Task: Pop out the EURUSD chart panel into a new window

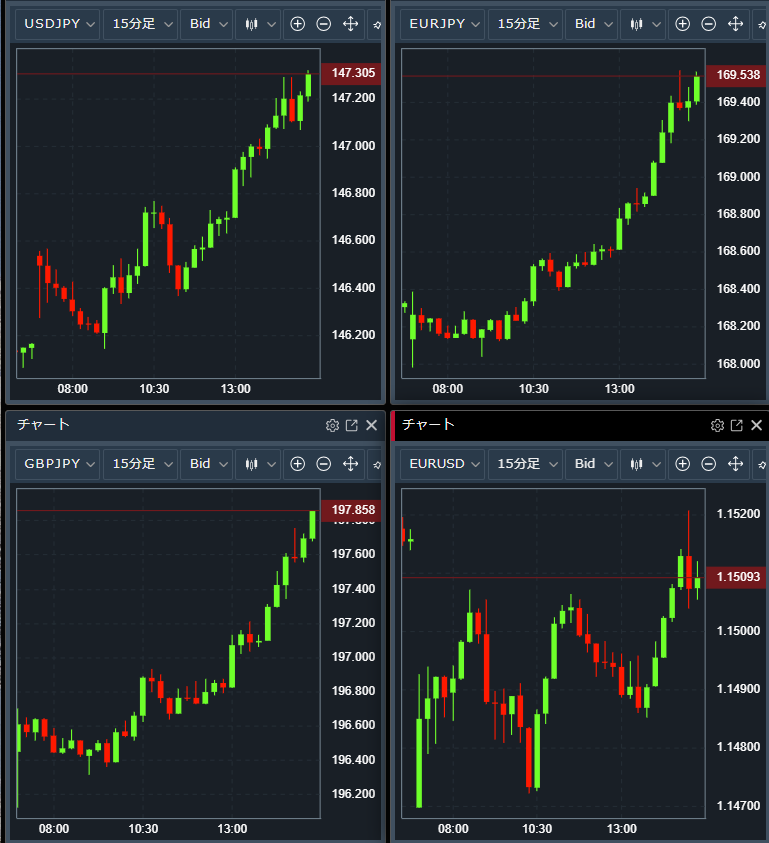Action: point(737,426)
